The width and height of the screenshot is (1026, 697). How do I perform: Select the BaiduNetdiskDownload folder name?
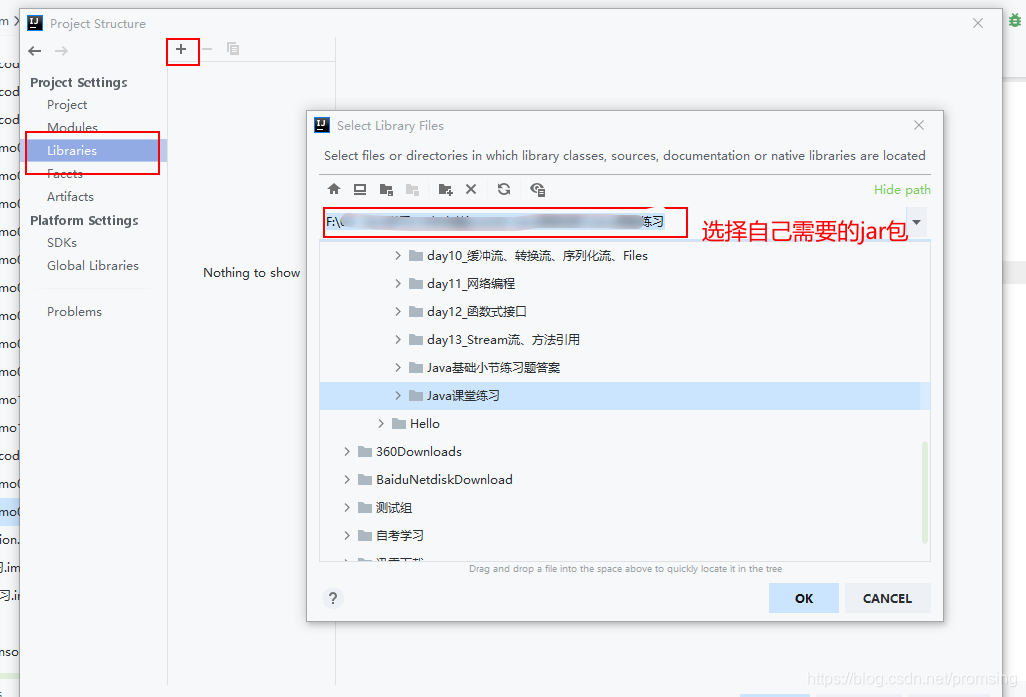[x=444, y=480]
